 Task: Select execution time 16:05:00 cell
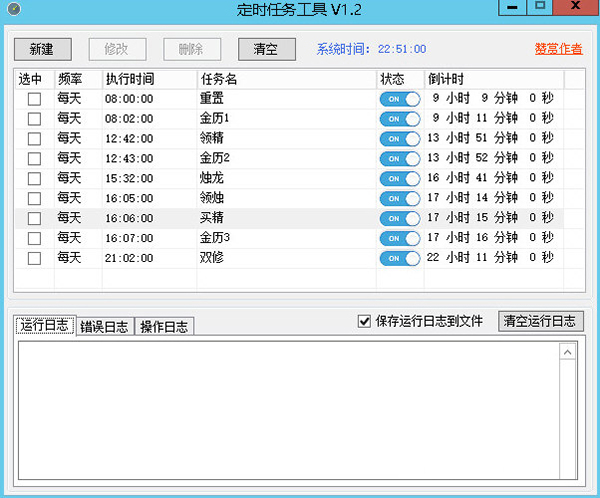tap(129, 199)
